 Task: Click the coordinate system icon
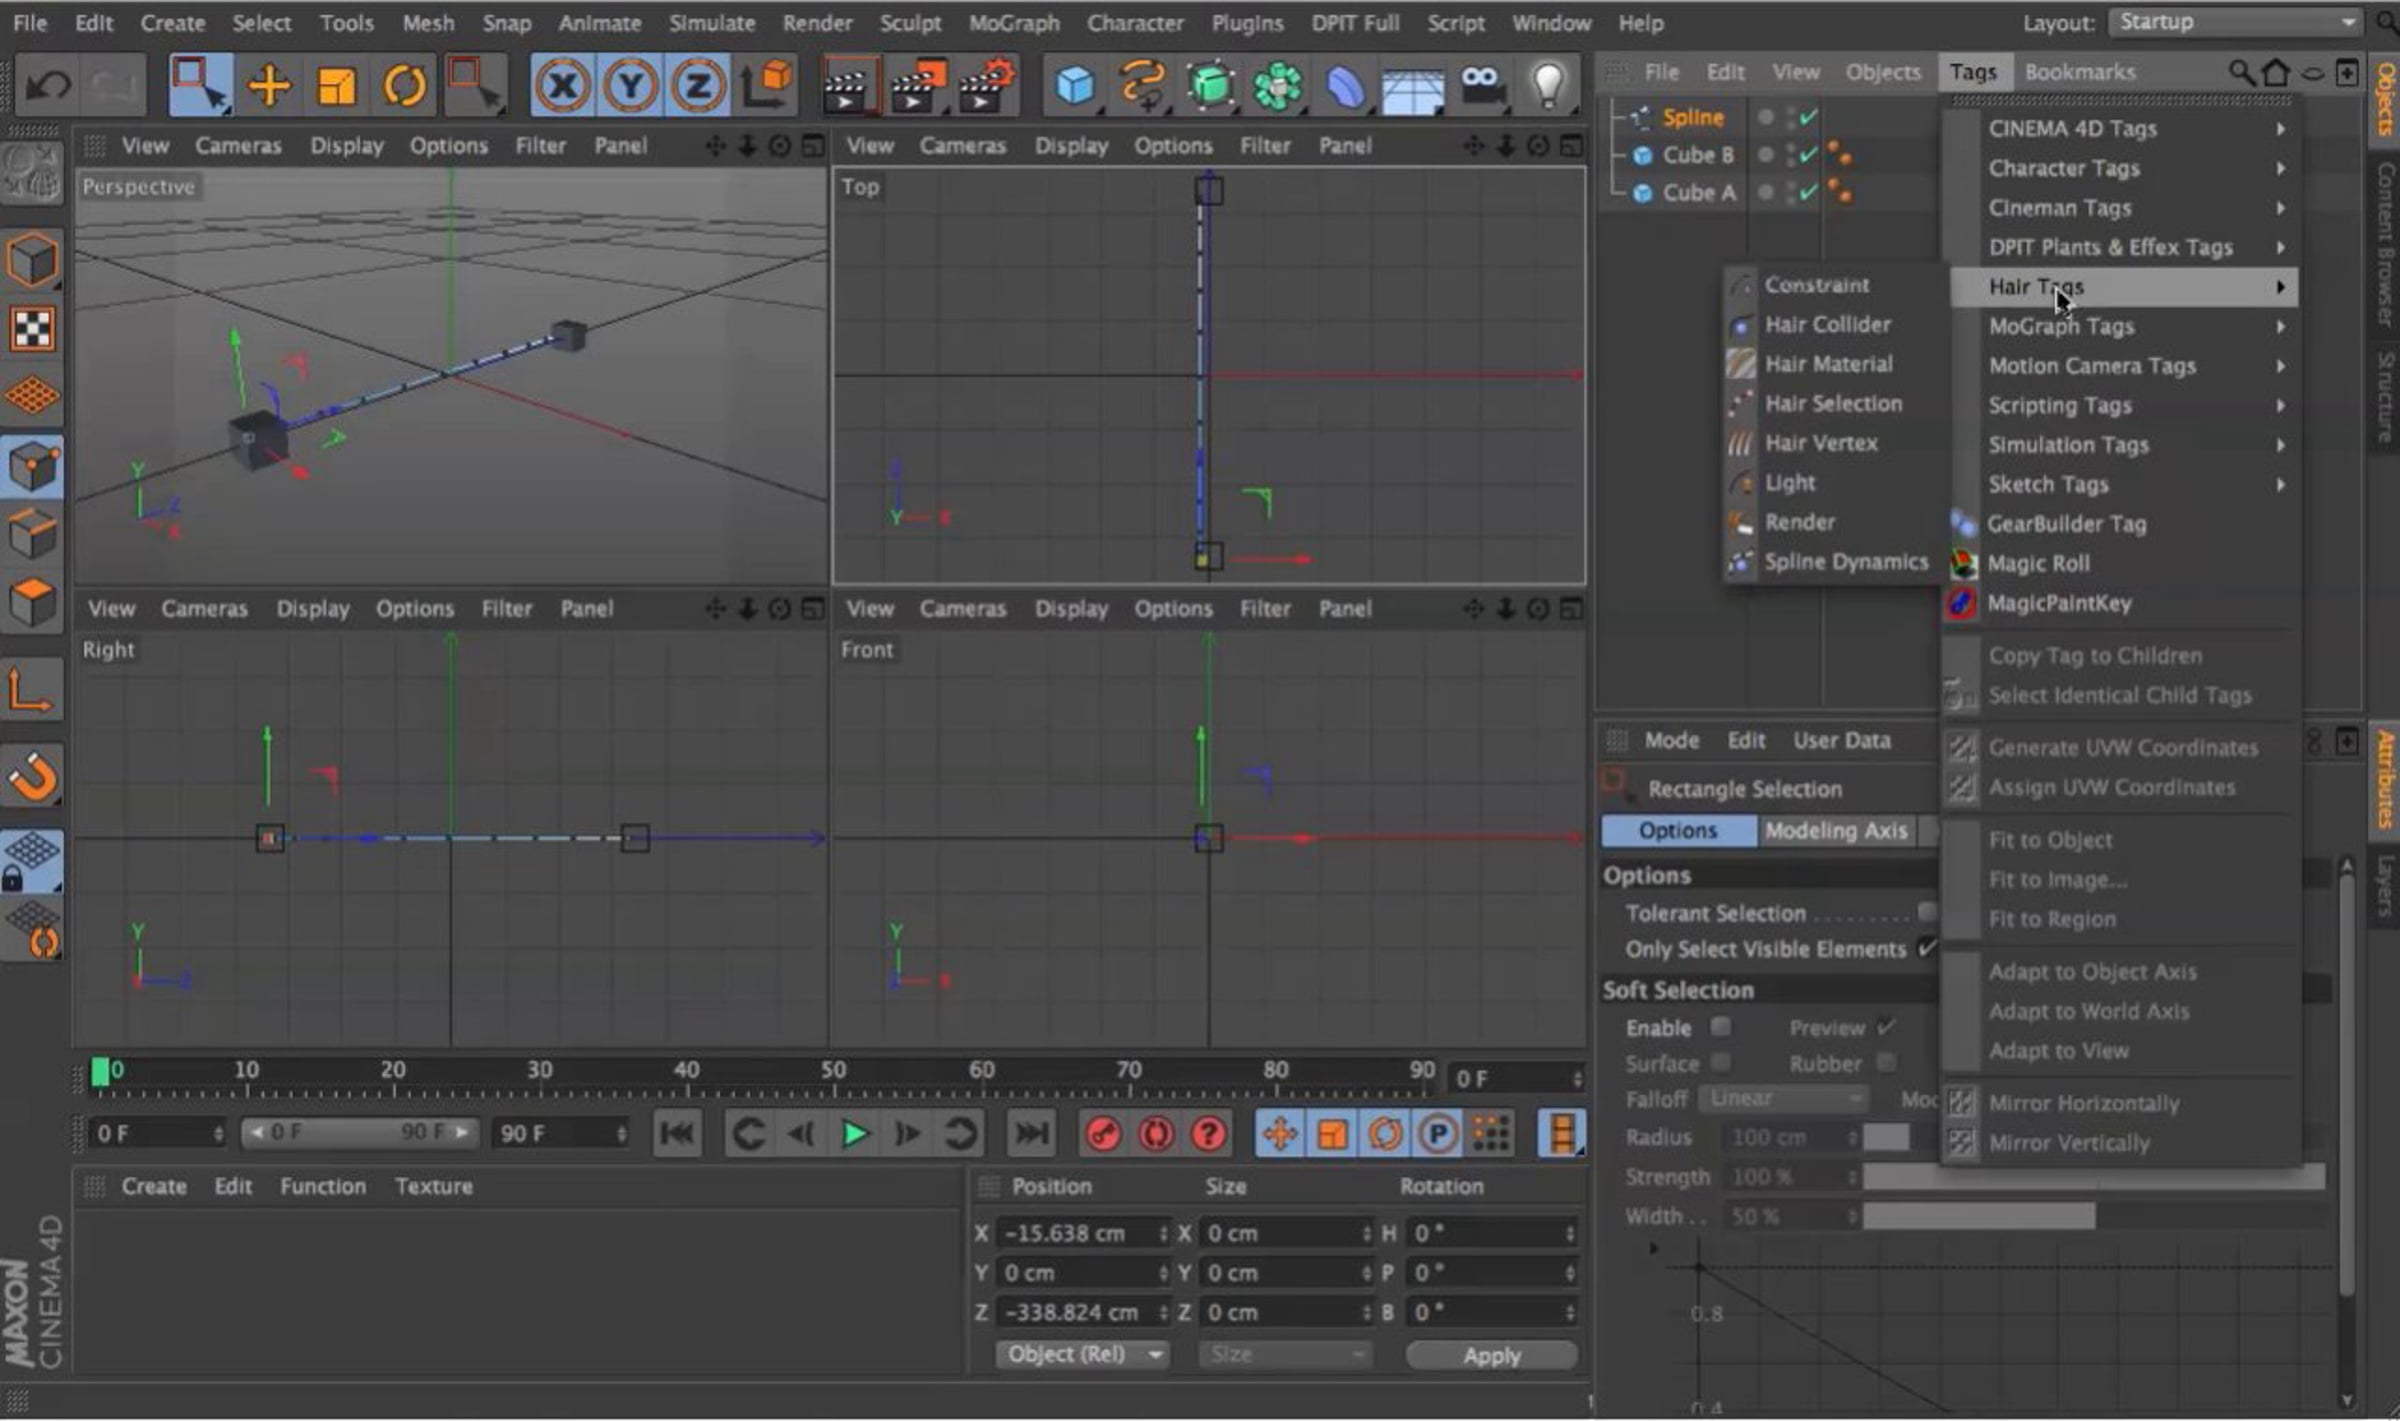(x=768, y=86)
